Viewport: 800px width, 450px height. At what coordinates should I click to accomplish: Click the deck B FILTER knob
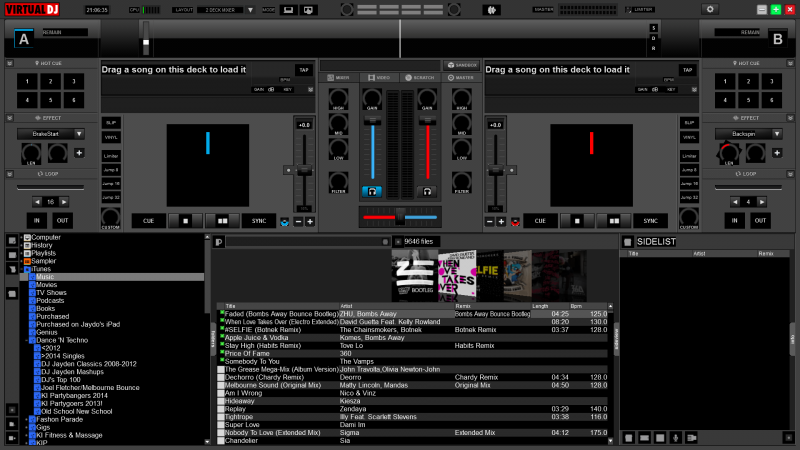[x=462, y=182]
